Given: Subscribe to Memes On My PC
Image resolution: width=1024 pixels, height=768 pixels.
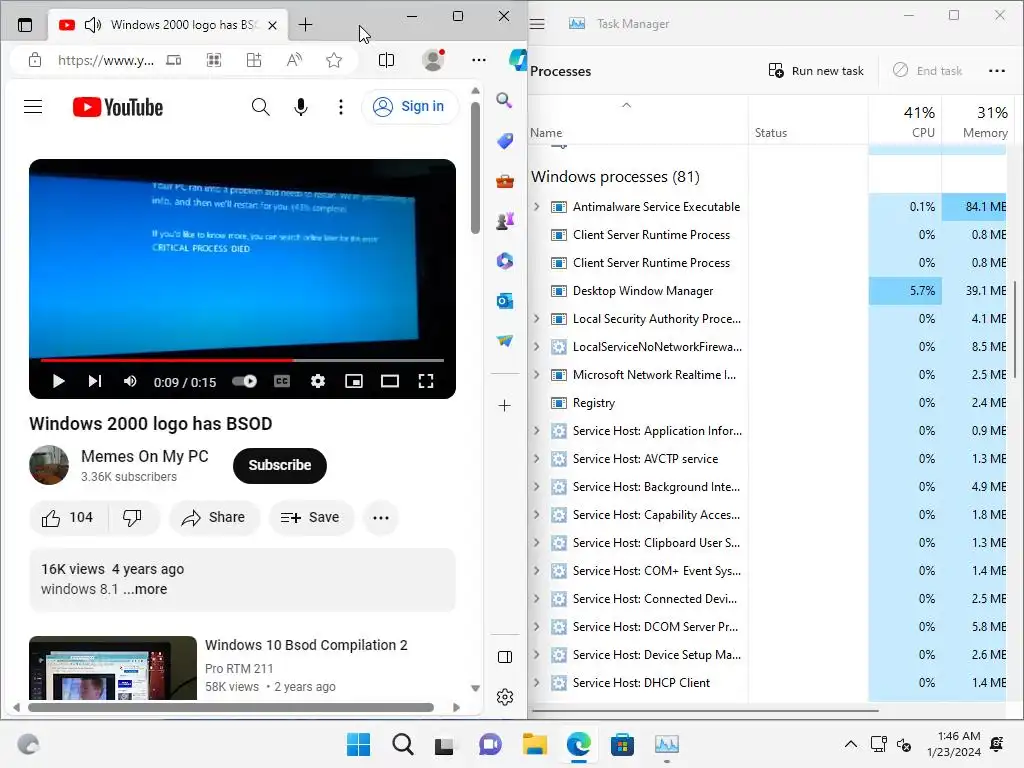Looking at the screenshot, I should pos(280,466).
